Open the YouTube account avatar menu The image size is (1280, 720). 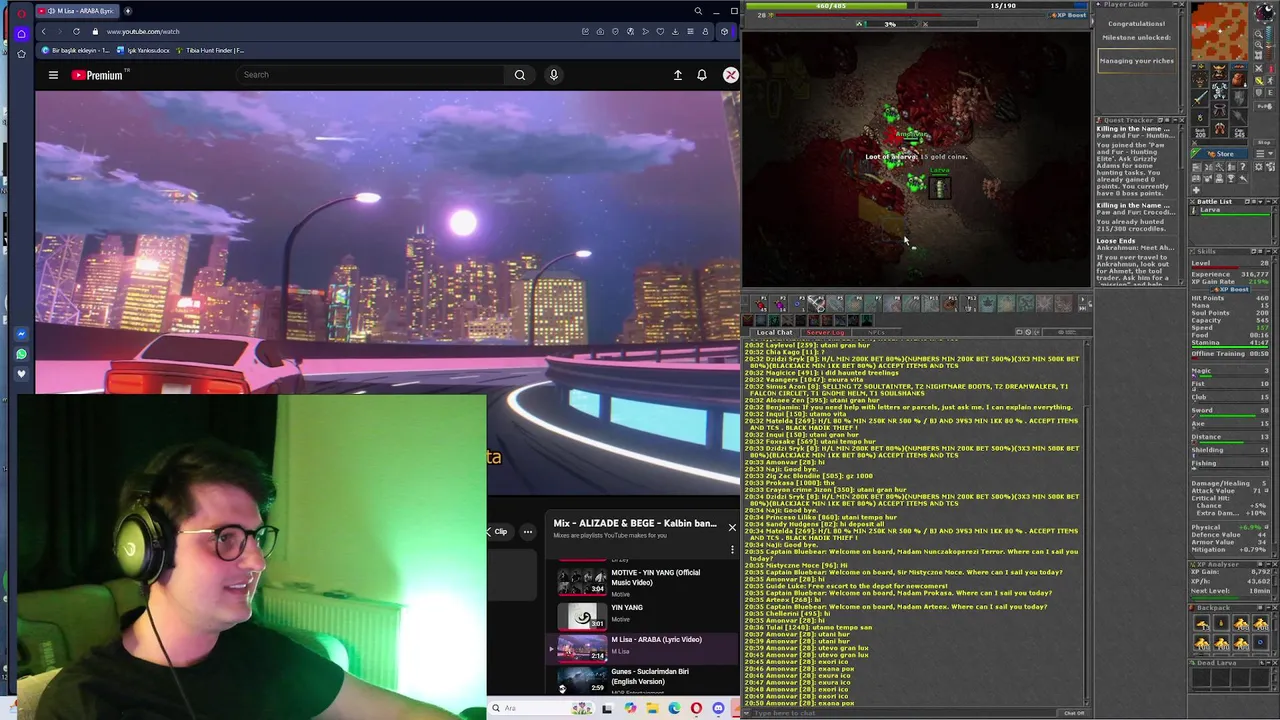coord(731,75)
